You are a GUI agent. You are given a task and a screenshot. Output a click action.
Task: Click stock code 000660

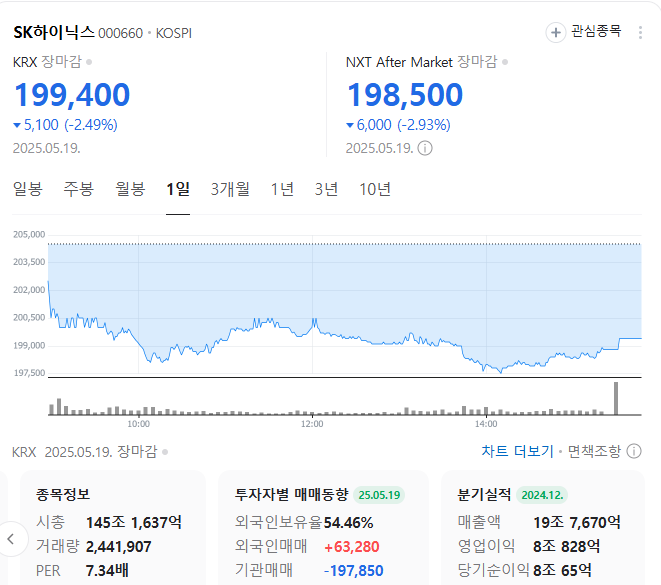[x=121, y=33]
